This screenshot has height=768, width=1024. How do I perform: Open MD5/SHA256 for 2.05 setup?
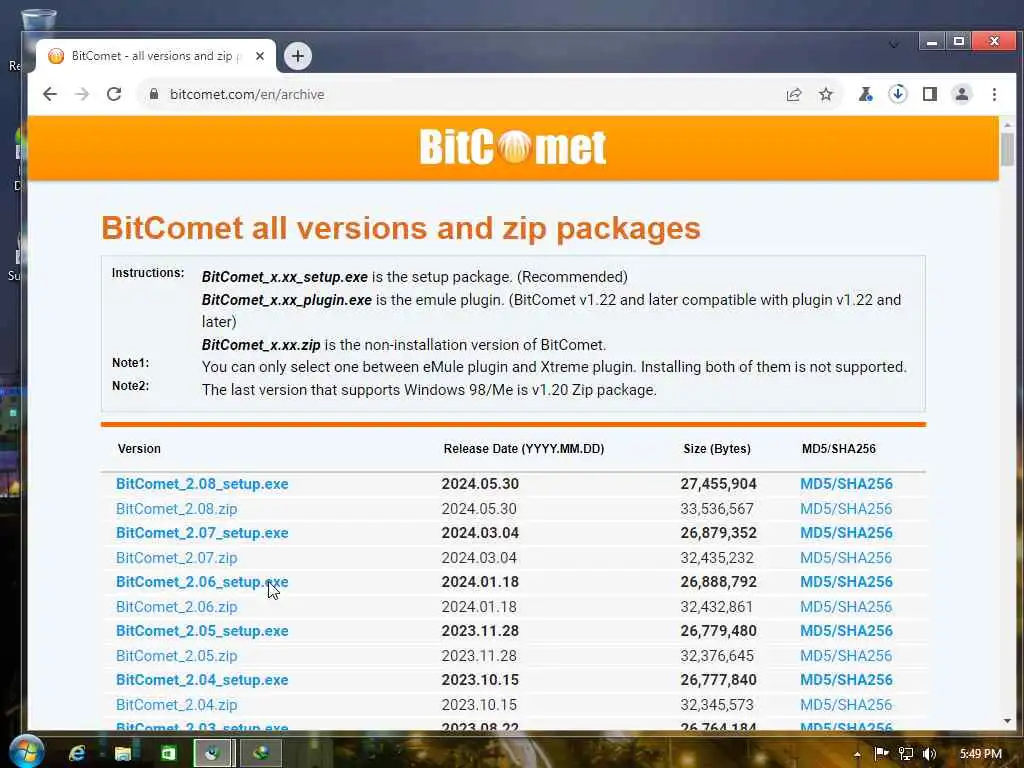tap(846, 631)
